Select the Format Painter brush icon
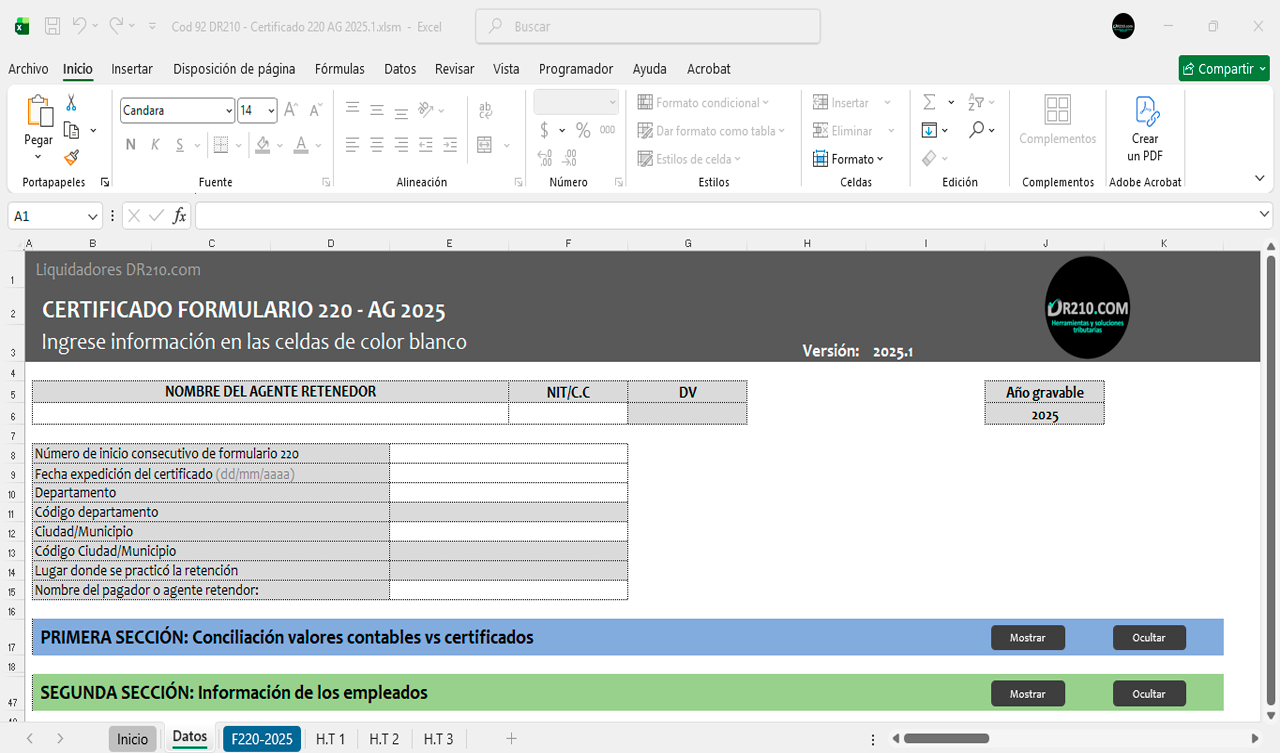The width and height of the screenshot is (1280, 753). (71, 157)
